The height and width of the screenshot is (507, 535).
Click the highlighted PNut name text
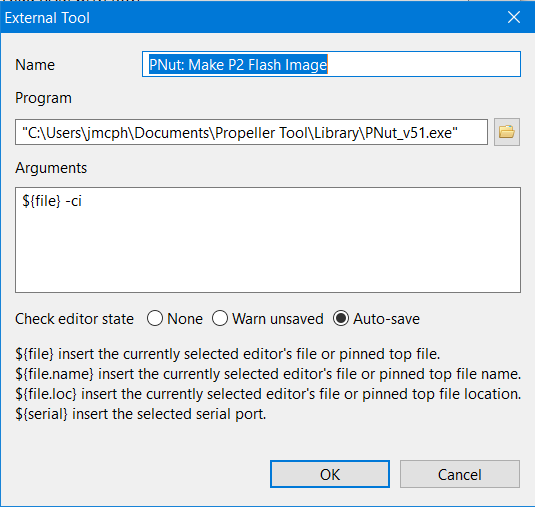click(x=238, y=64)
